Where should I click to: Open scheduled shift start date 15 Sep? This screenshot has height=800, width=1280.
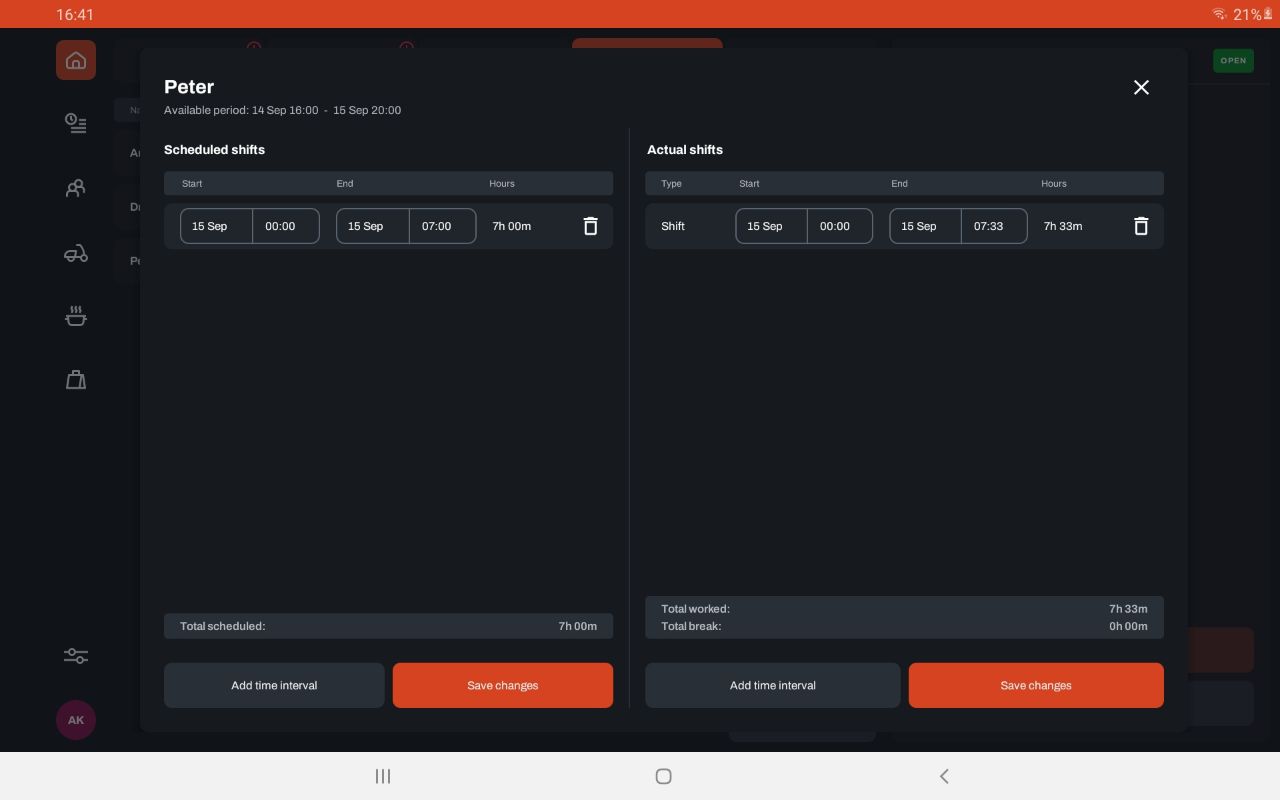click(216, 226)
